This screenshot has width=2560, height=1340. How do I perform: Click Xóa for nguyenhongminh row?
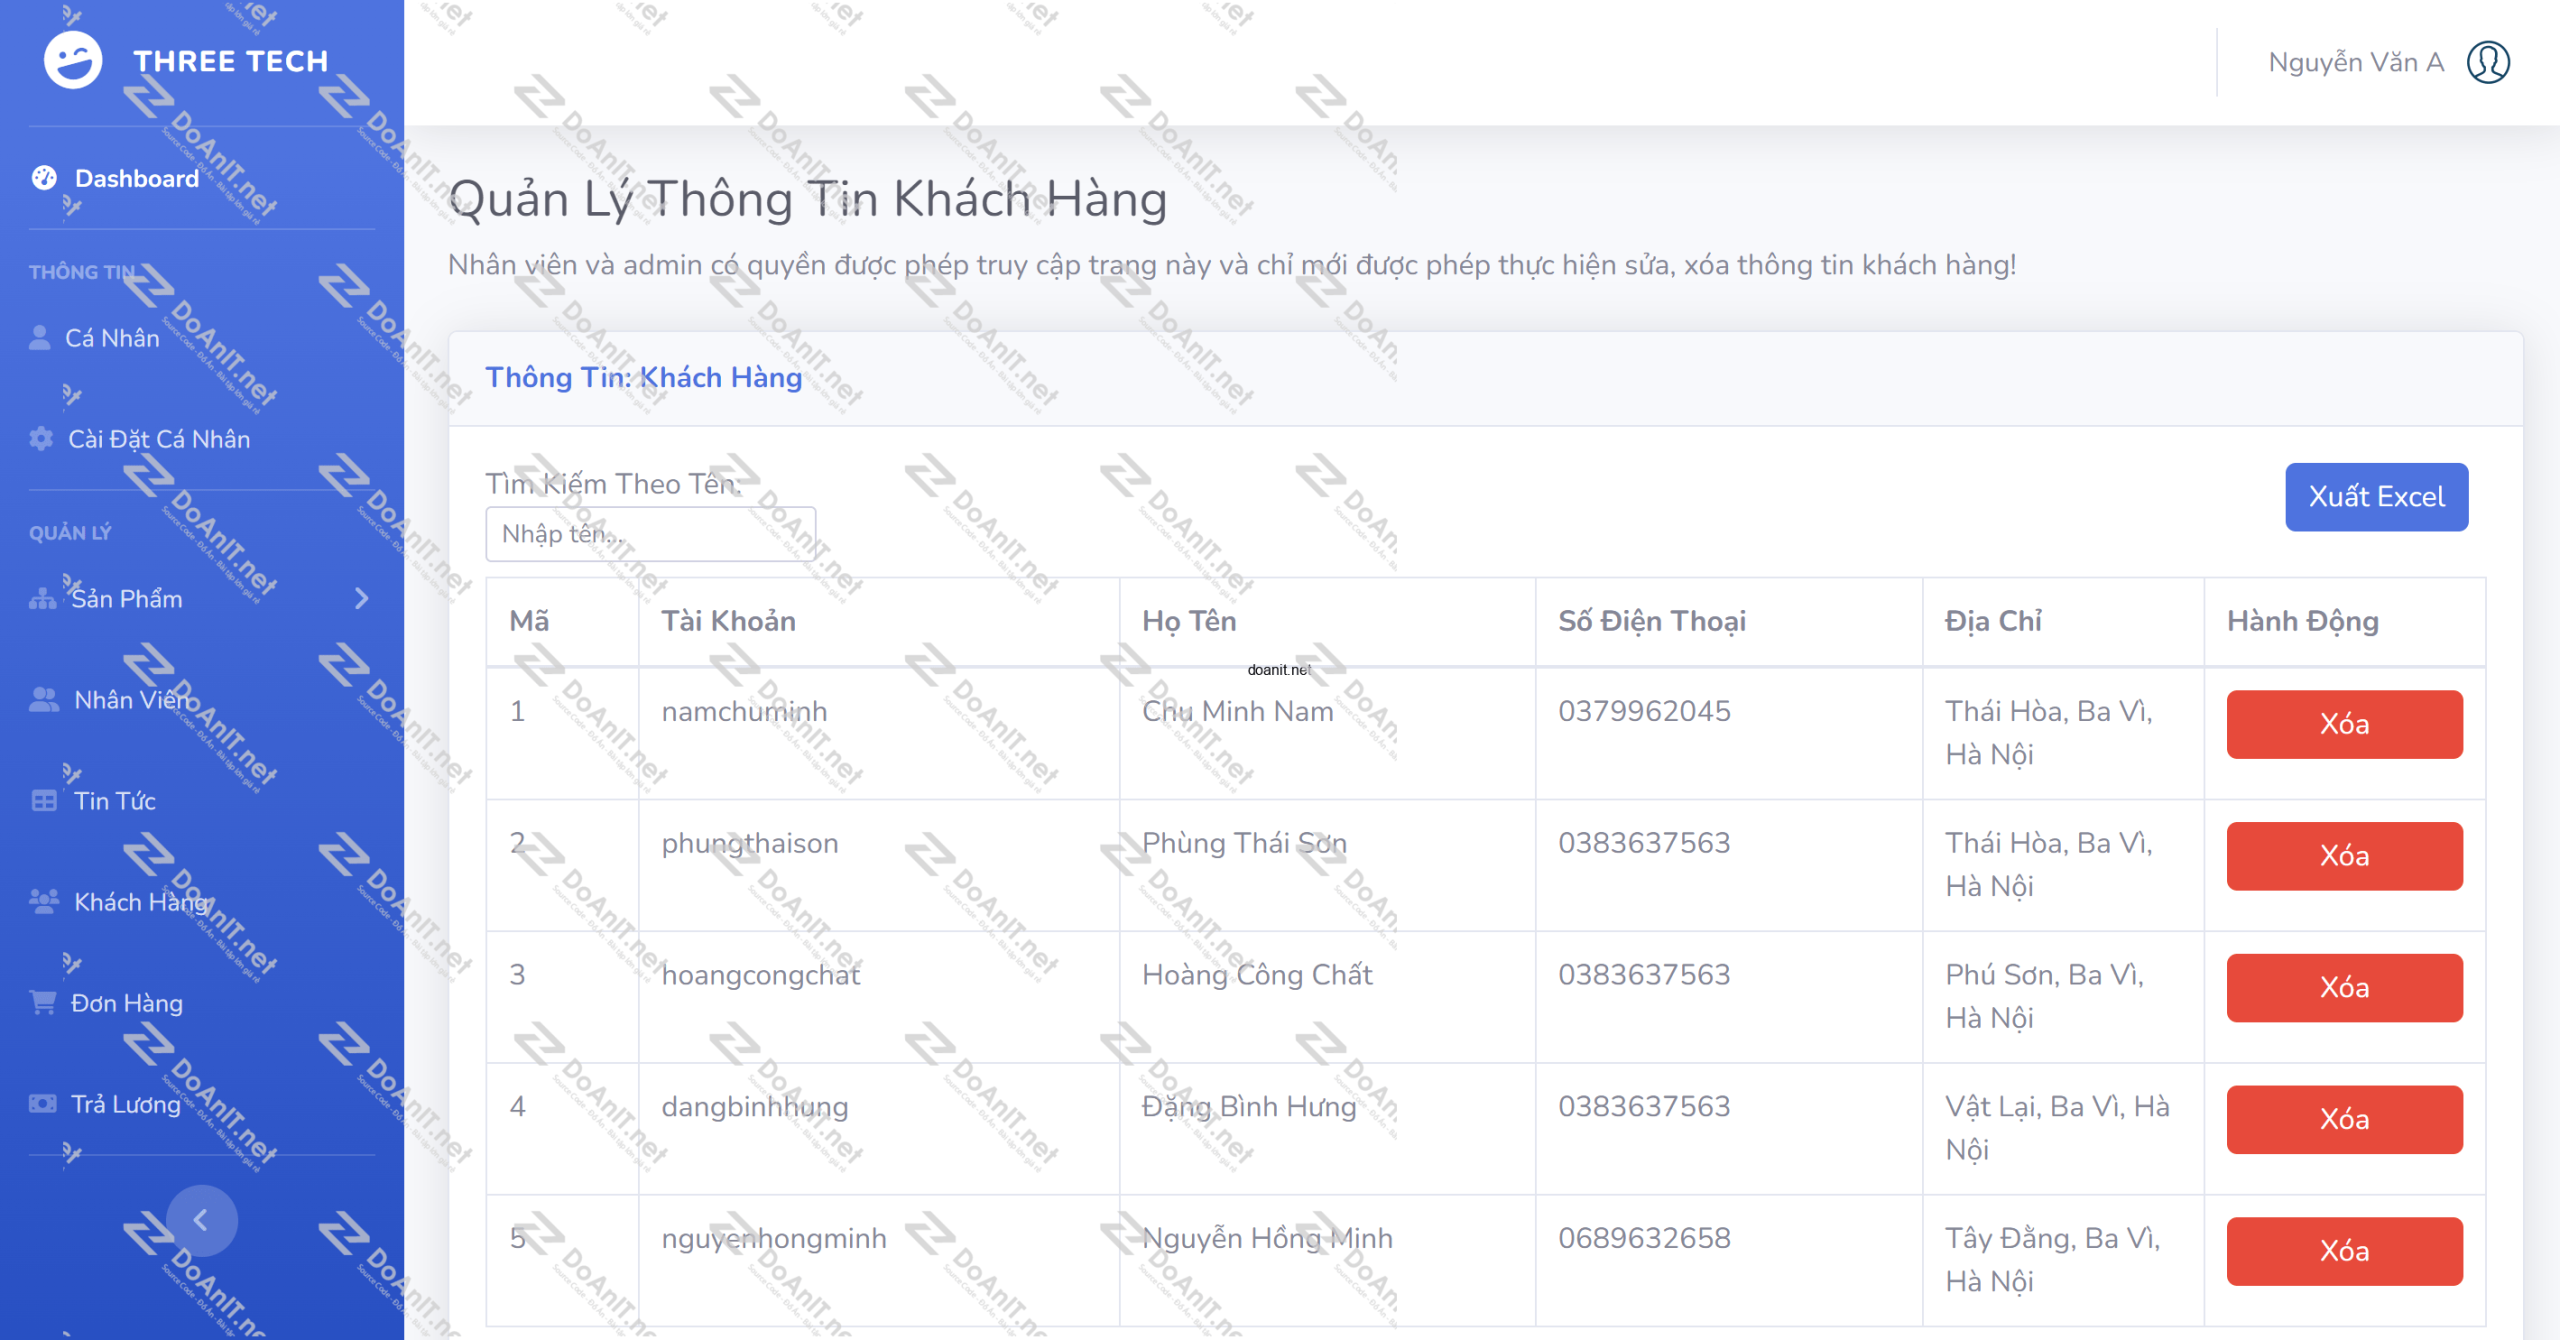[x=2344, y=1251]
